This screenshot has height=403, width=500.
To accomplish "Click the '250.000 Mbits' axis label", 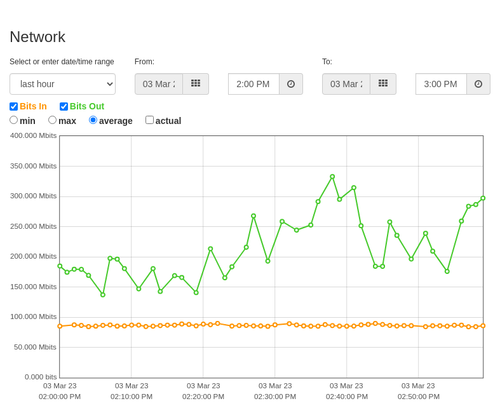I will 33,226.
